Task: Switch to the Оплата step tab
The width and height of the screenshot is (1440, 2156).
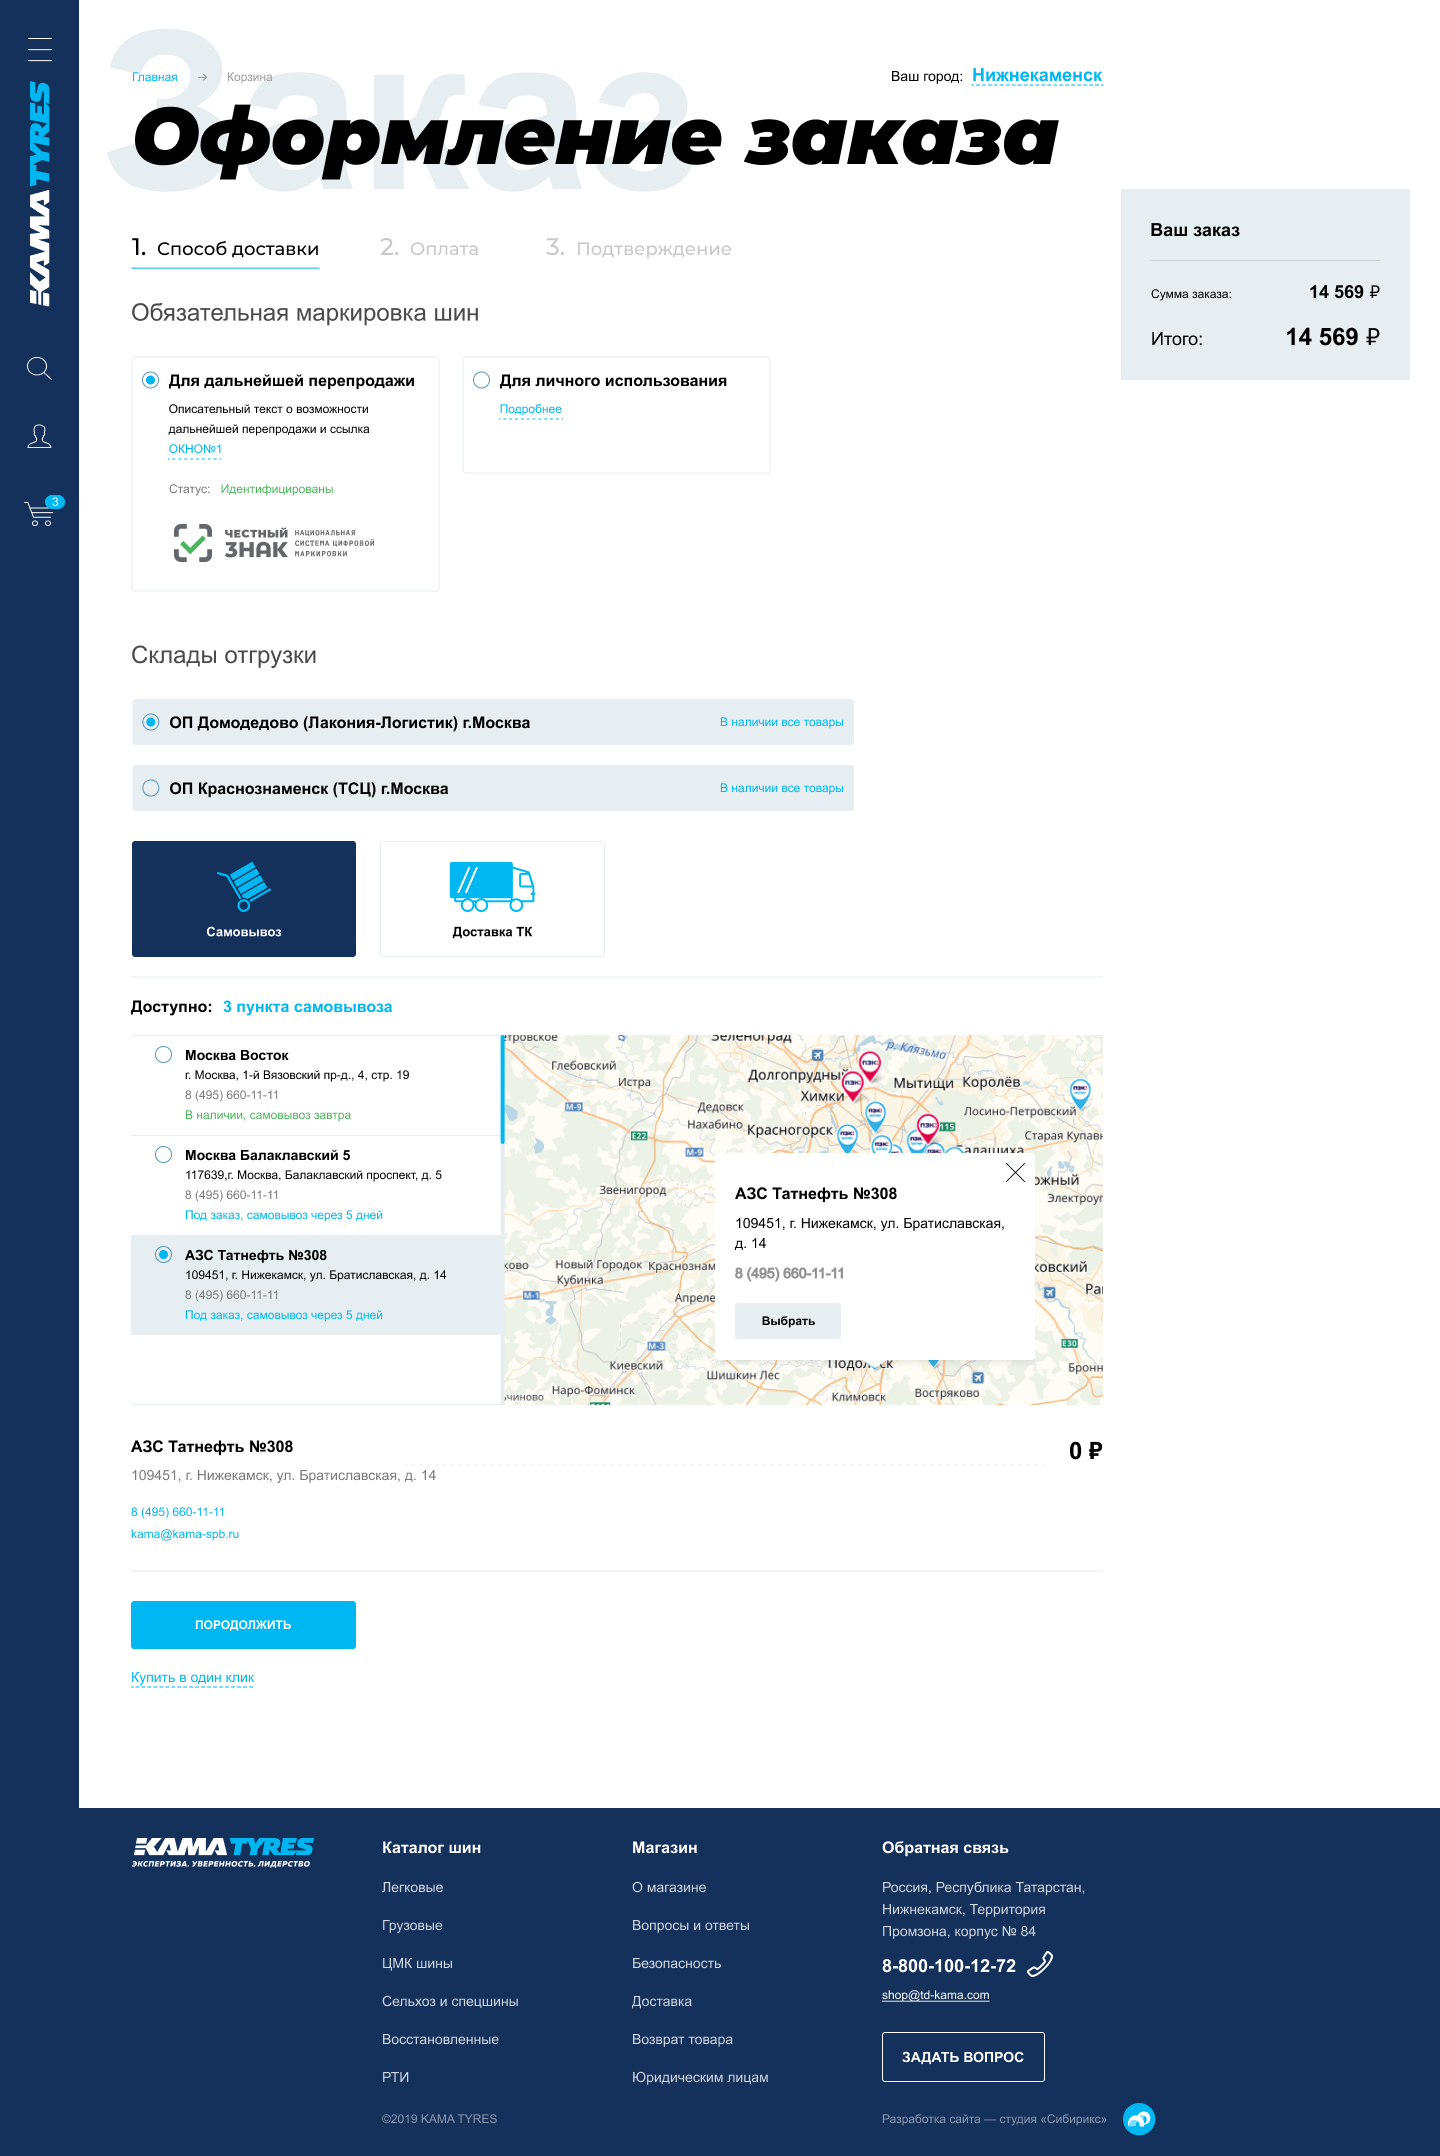Action: click(430, 248)
